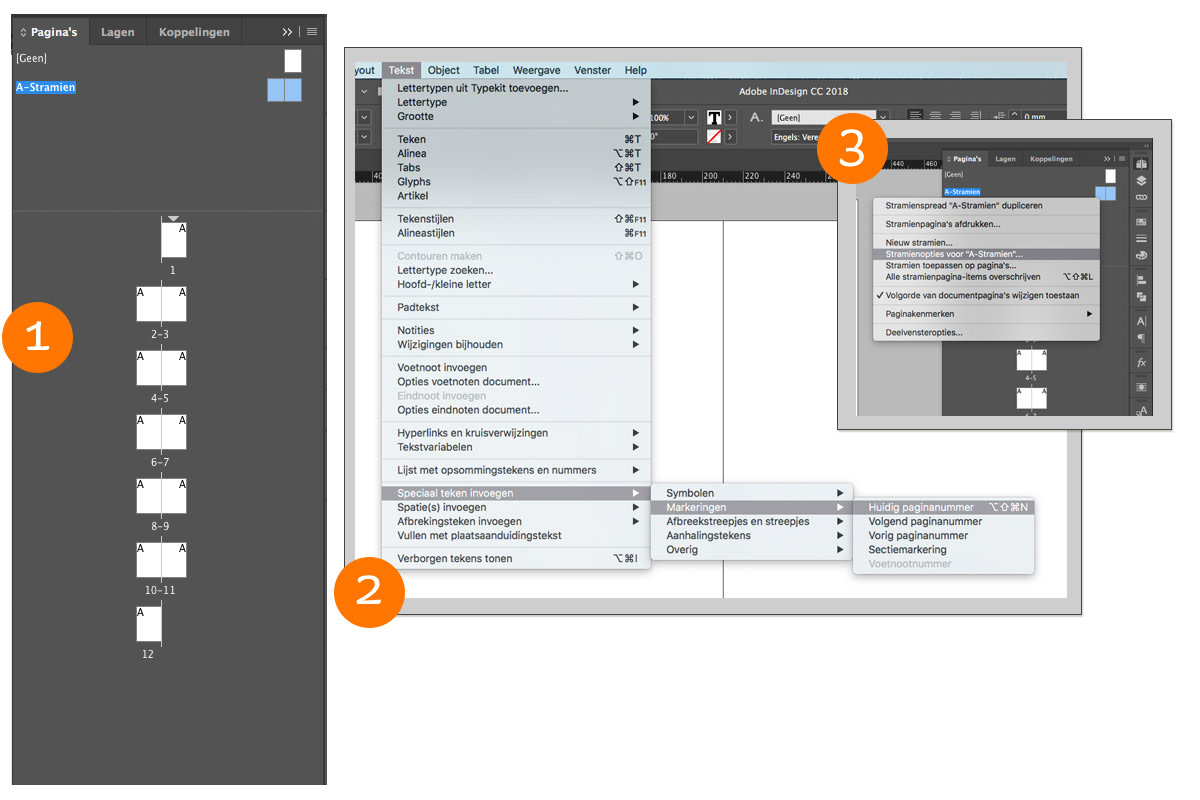This screenshot has height=800, width=1200.
Task: Choose 'Volgend paginanummer' menu item
Action: tap(942, 521)
